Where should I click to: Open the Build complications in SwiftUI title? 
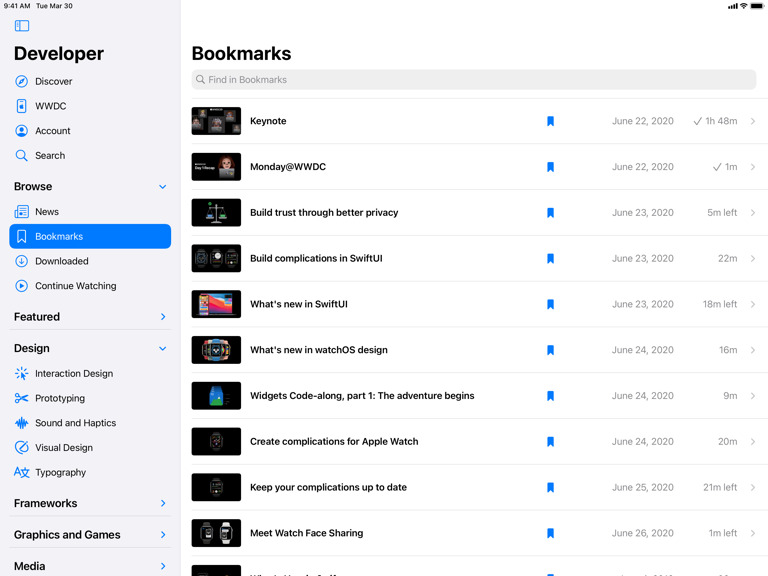tap(316, 258)
